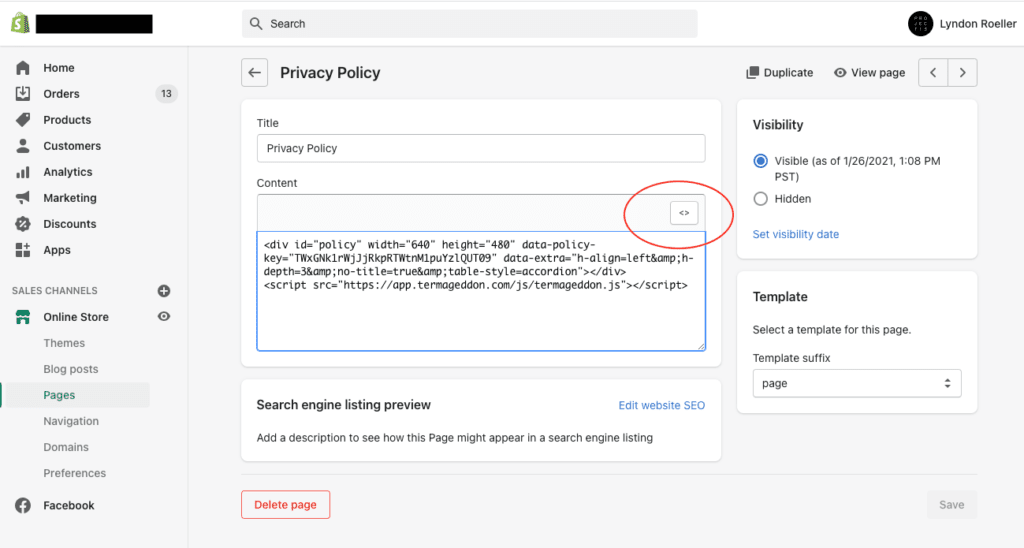Click the Content textarea resize handle
1024x548 pixels.
(701, 346)
